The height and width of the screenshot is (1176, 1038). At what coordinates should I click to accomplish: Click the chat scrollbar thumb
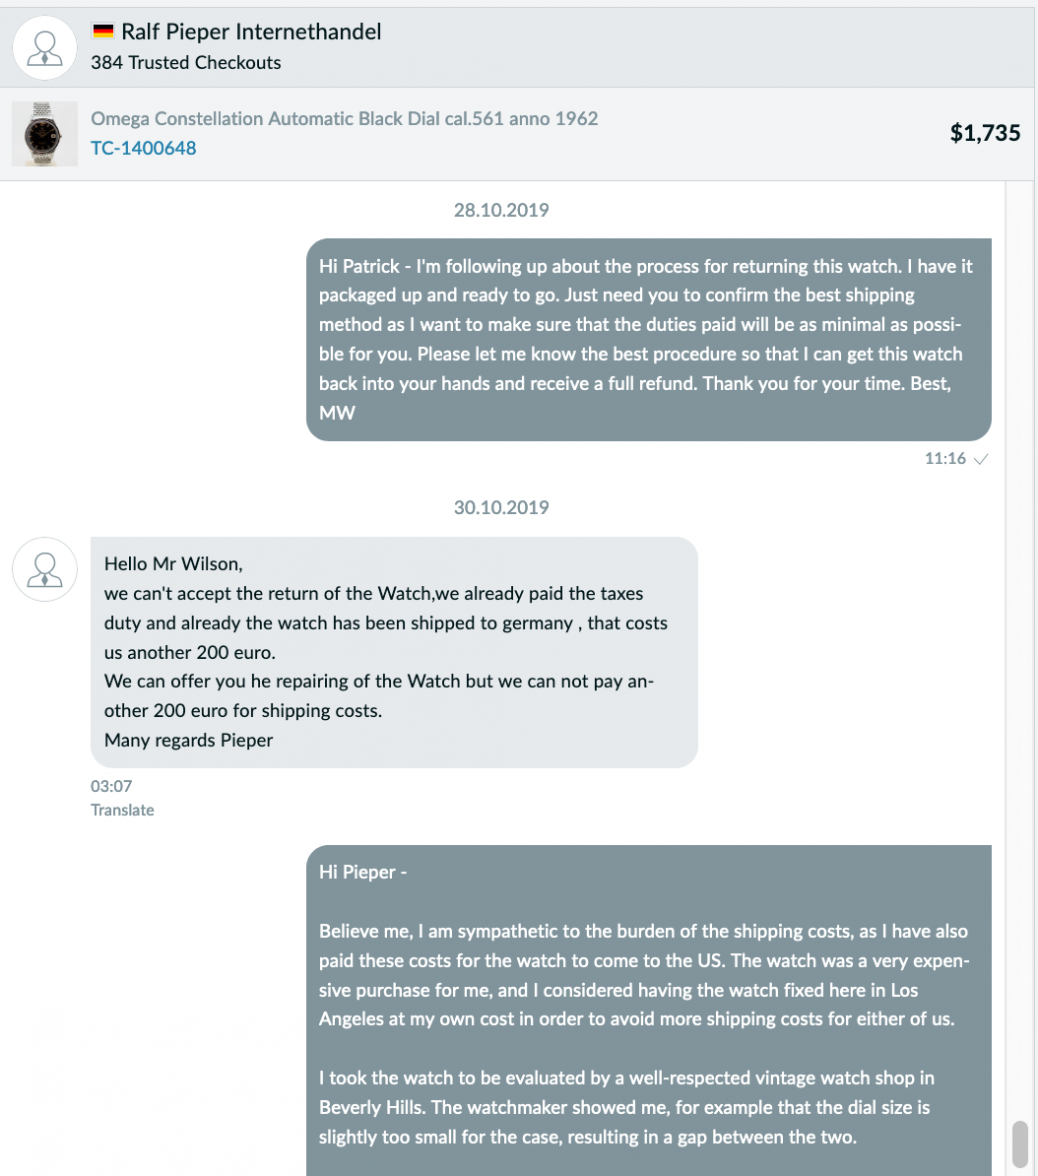1020,1144
